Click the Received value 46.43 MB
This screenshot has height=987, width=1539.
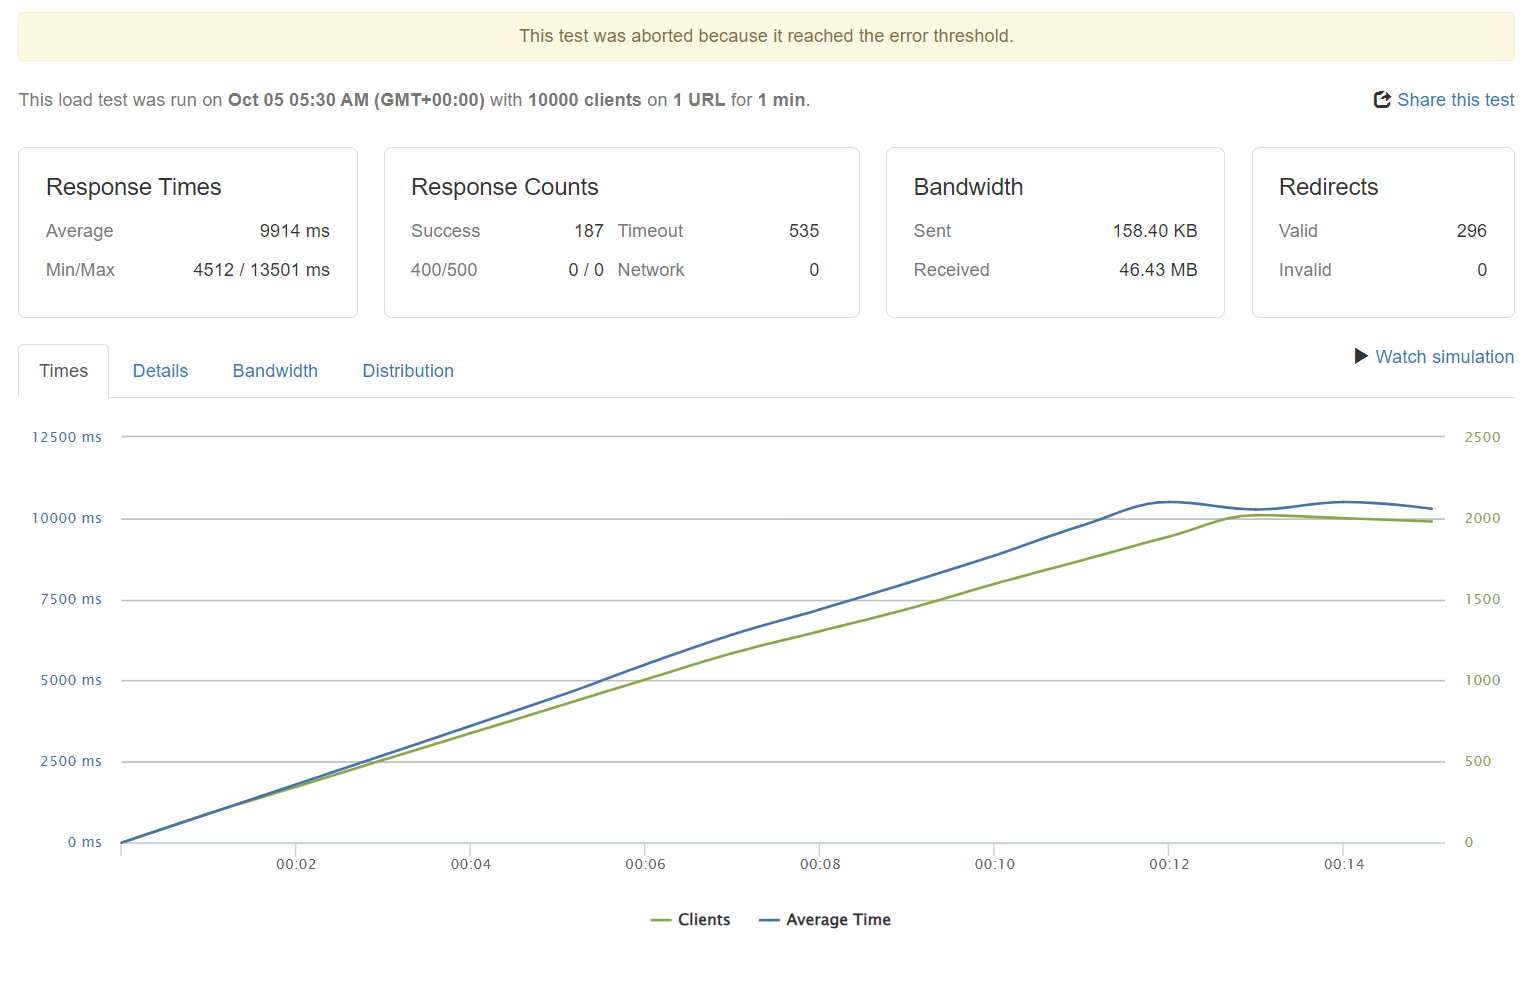click(1158, 270)
